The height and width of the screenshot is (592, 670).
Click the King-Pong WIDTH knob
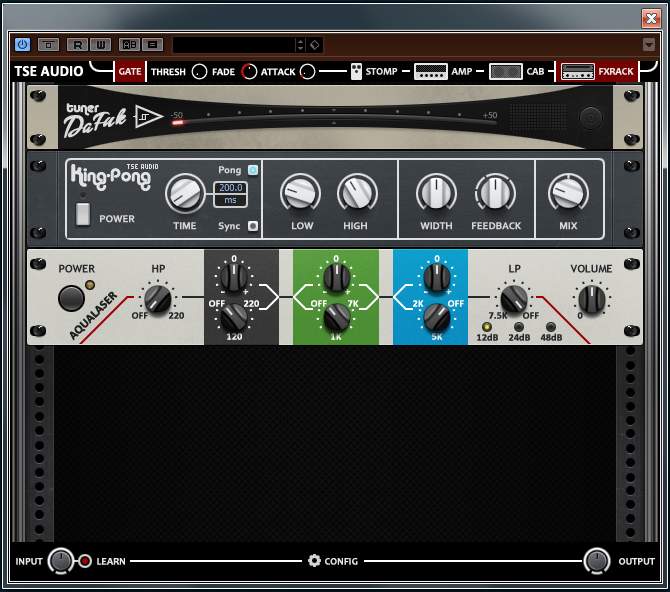436,193
